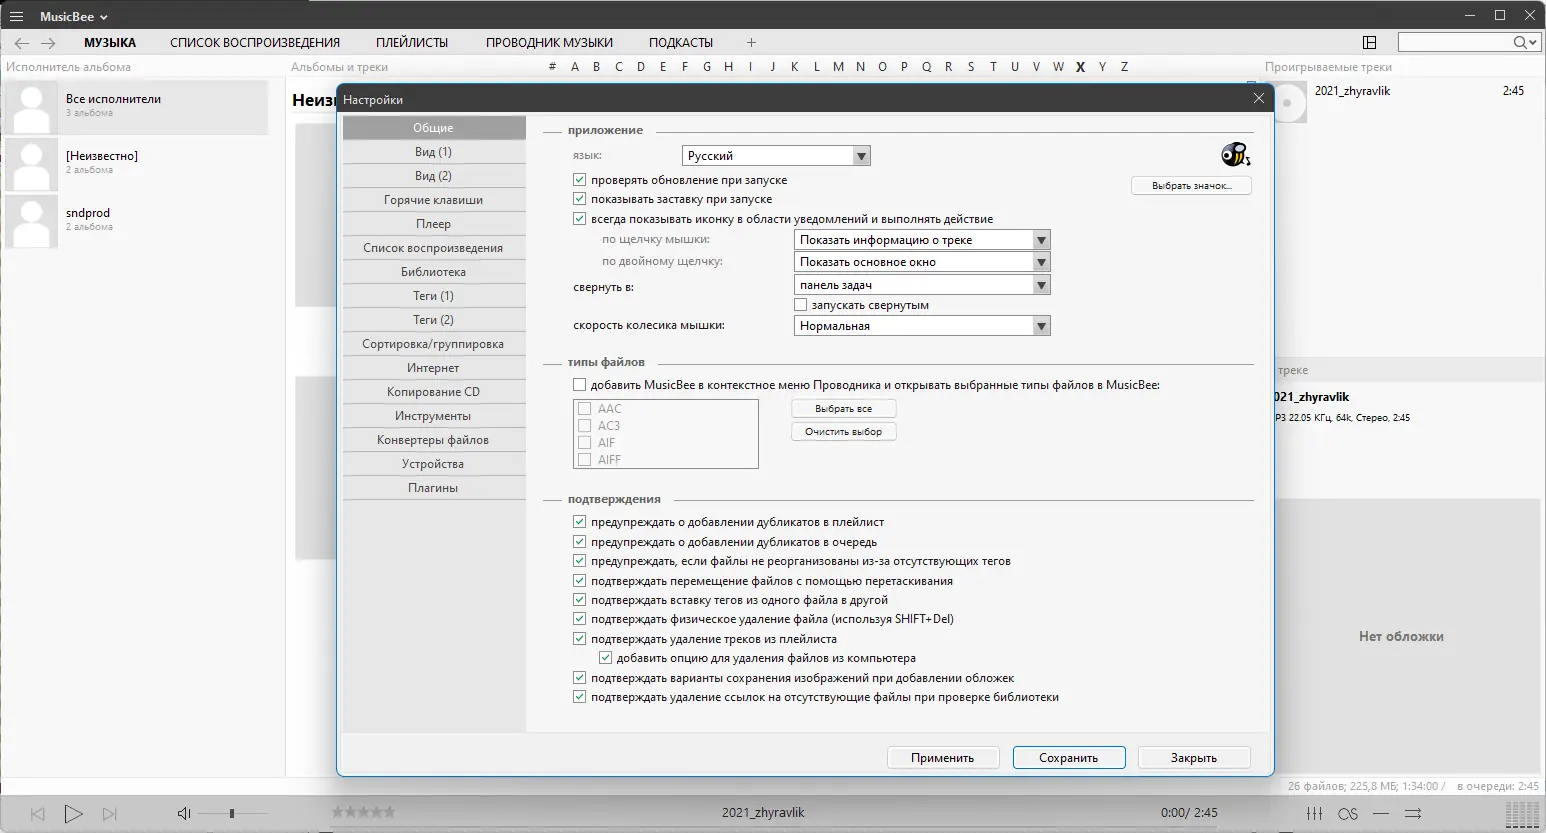Toggle Last.fm scrobbling icon
This screenshot has width=1546, height=833.
(1348, 813)
